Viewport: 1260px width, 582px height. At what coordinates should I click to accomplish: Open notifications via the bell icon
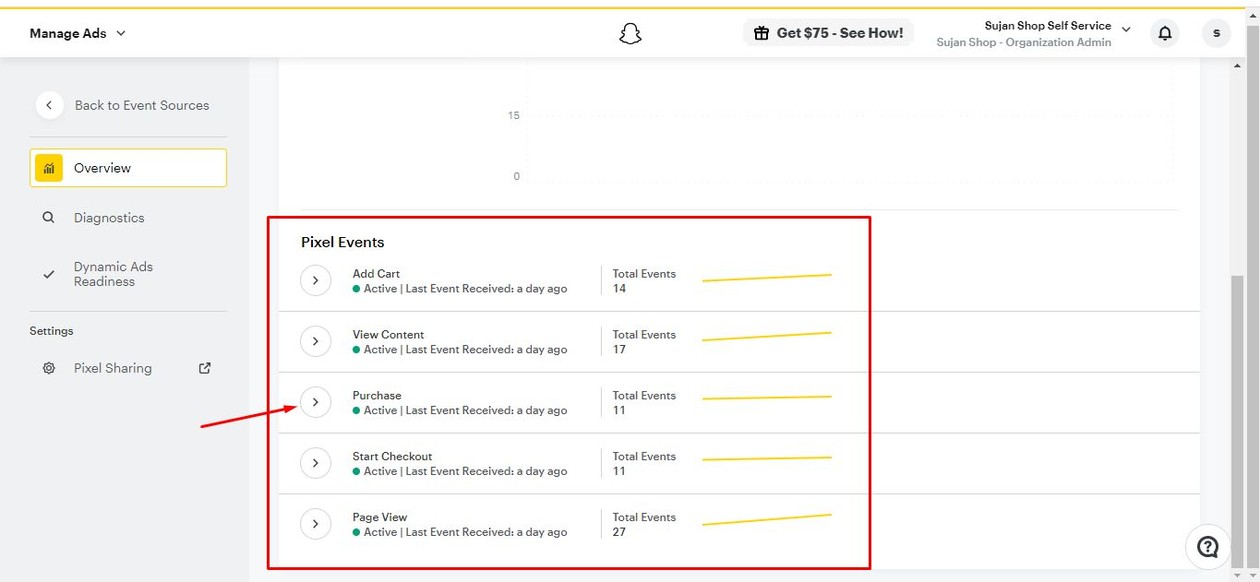[1164, 32]
